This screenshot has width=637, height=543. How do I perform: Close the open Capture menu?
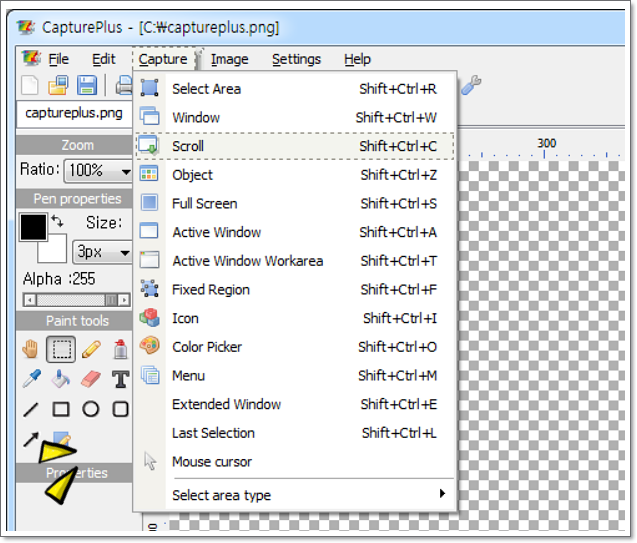(163, 59)
